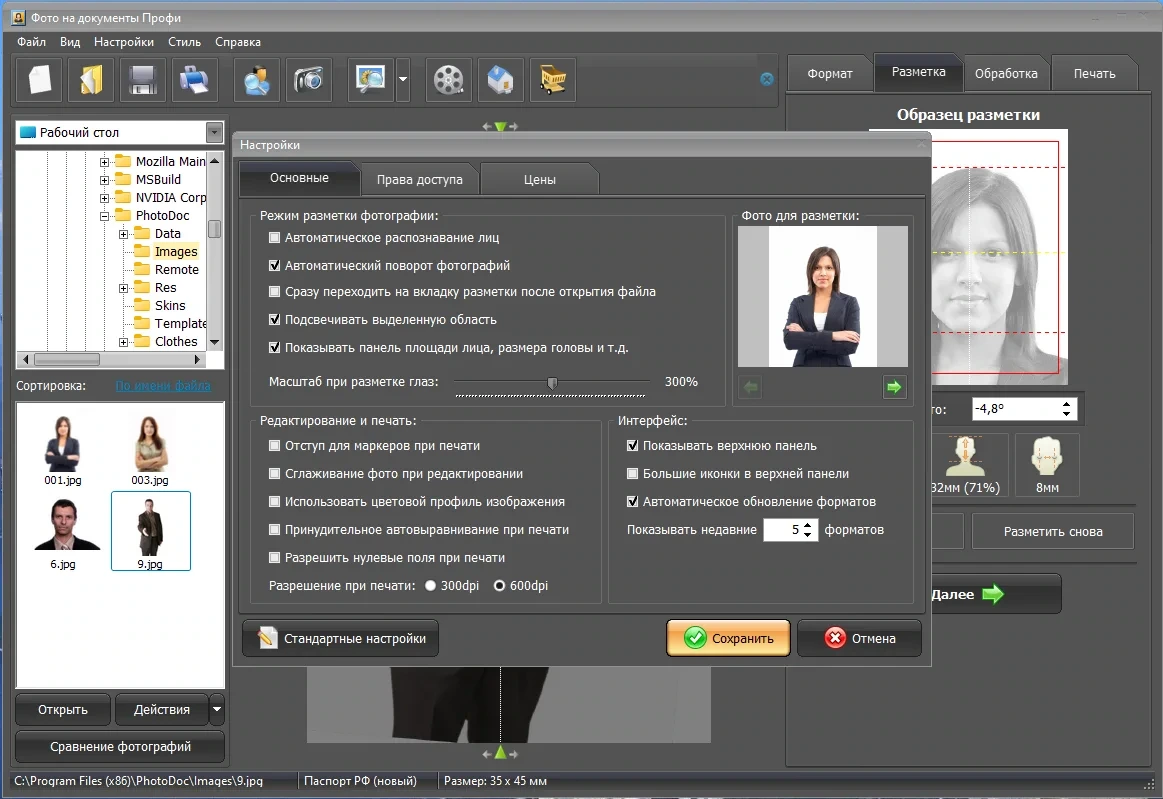Screen dimensions: 1163x799
Task: Click the save floppy disk icon
Action: tap(142, 79)
